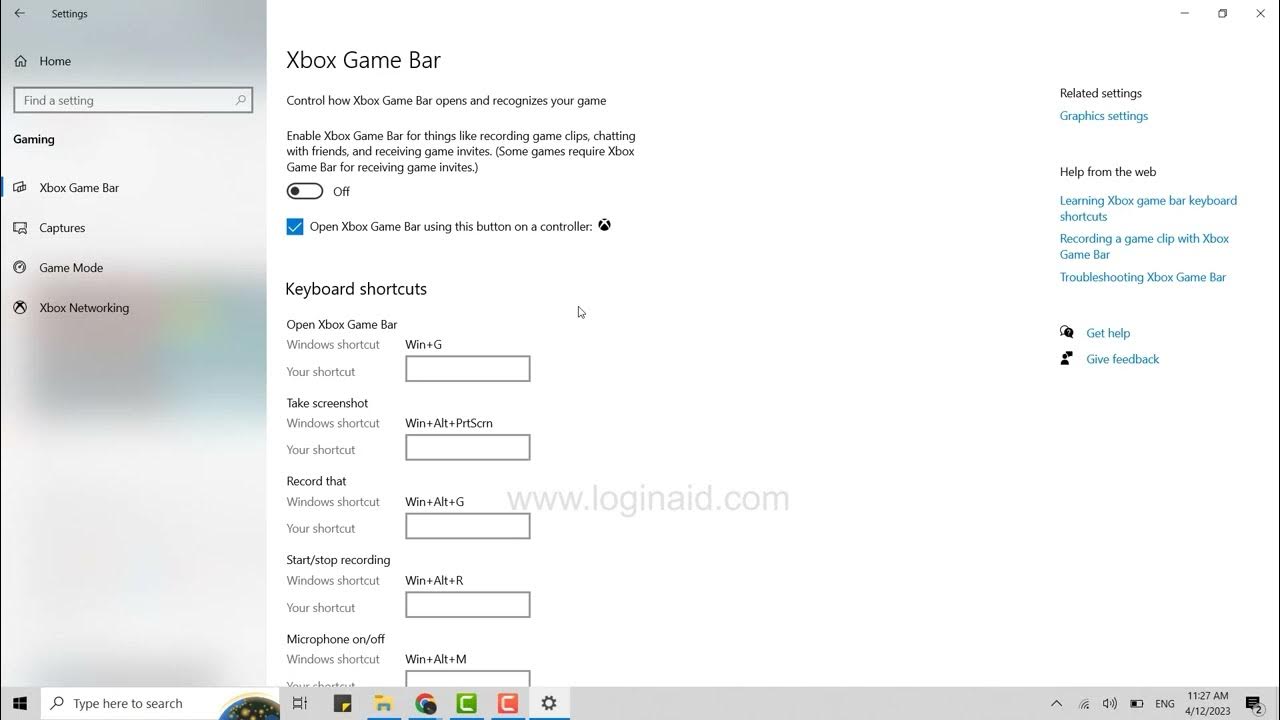The image size is (1280, 720).
Task: Click the Xbox logo controller button icon
Action: 605,226
